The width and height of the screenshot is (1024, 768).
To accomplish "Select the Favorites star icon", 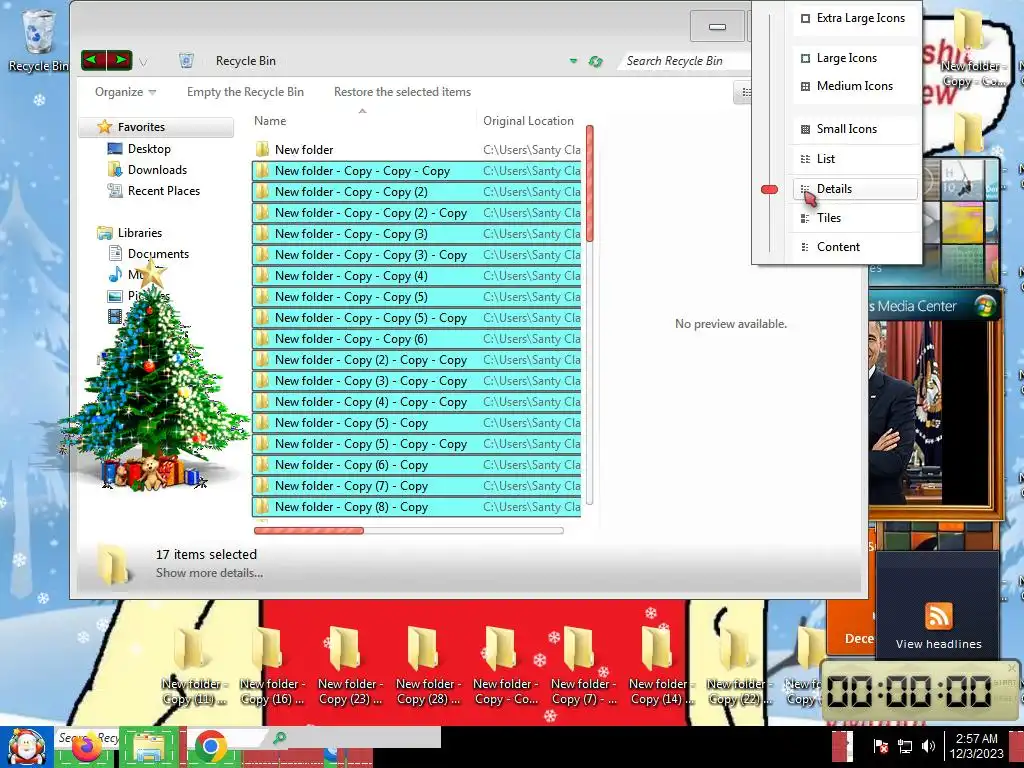I will click(104, 127).
